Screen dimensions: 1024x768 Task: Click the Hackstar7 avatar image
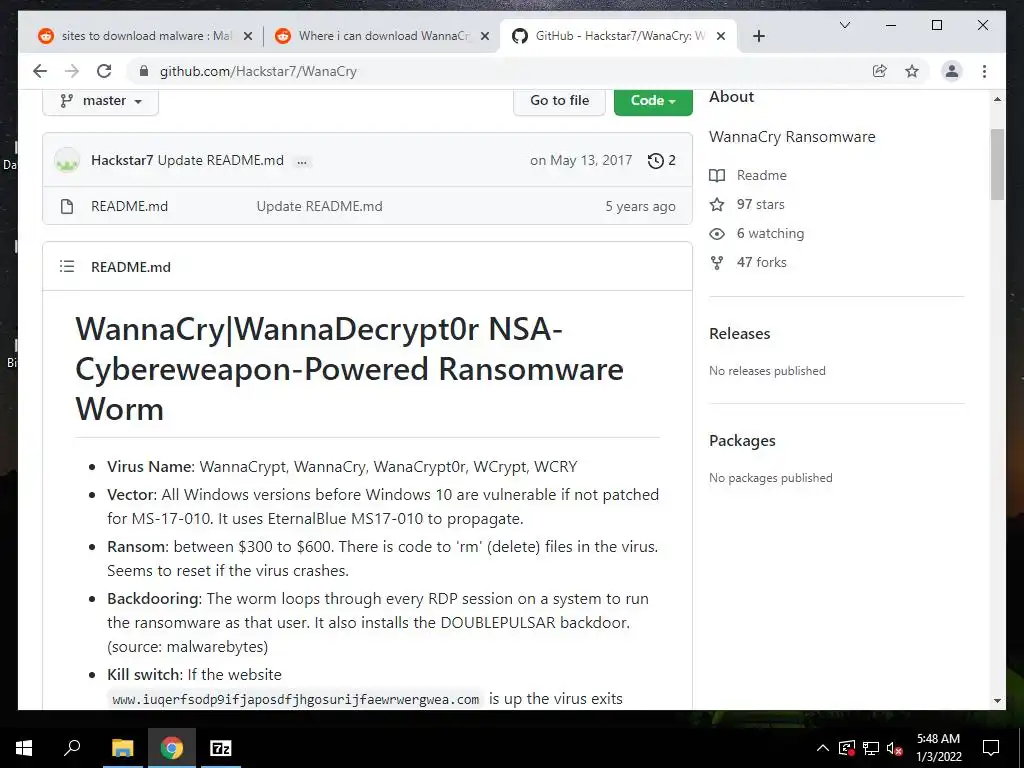[x=67, y=160]
